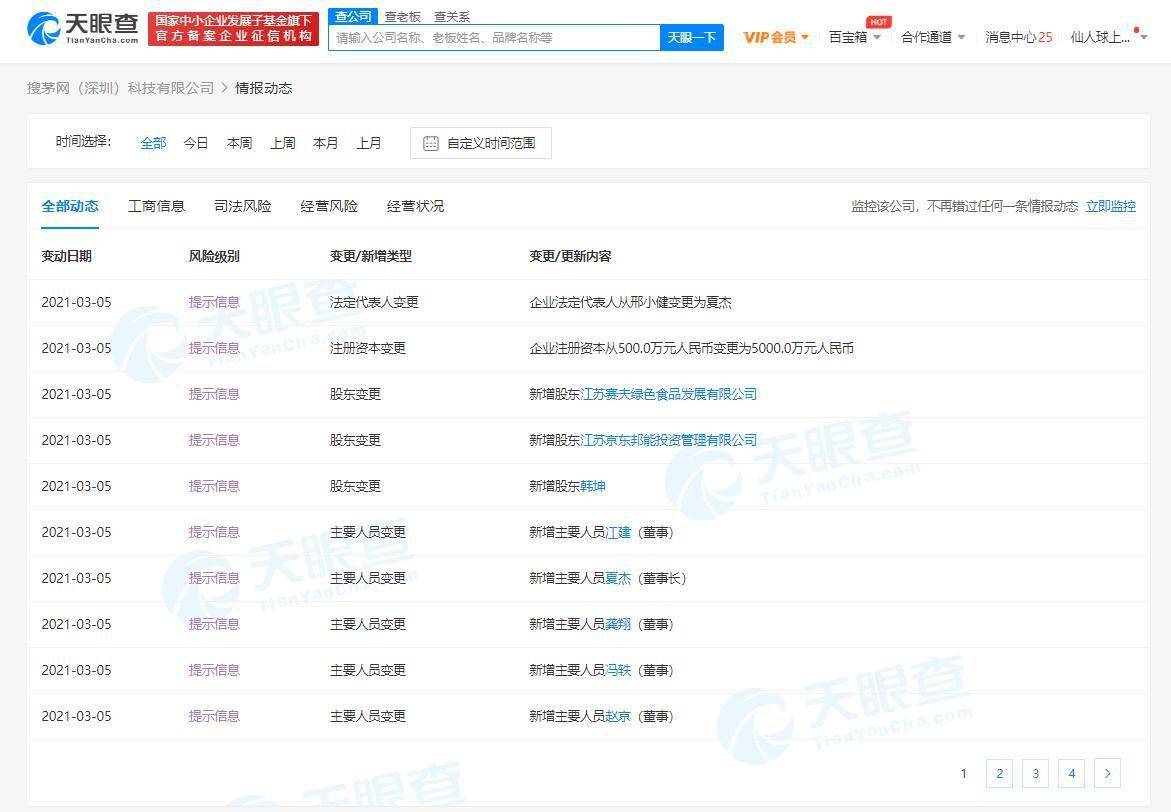The height and width of the screenshot is (812, 1171).
Task: Click 法定代表人变更 type cell
Action: pyautogui.click(x=374, y=303)
